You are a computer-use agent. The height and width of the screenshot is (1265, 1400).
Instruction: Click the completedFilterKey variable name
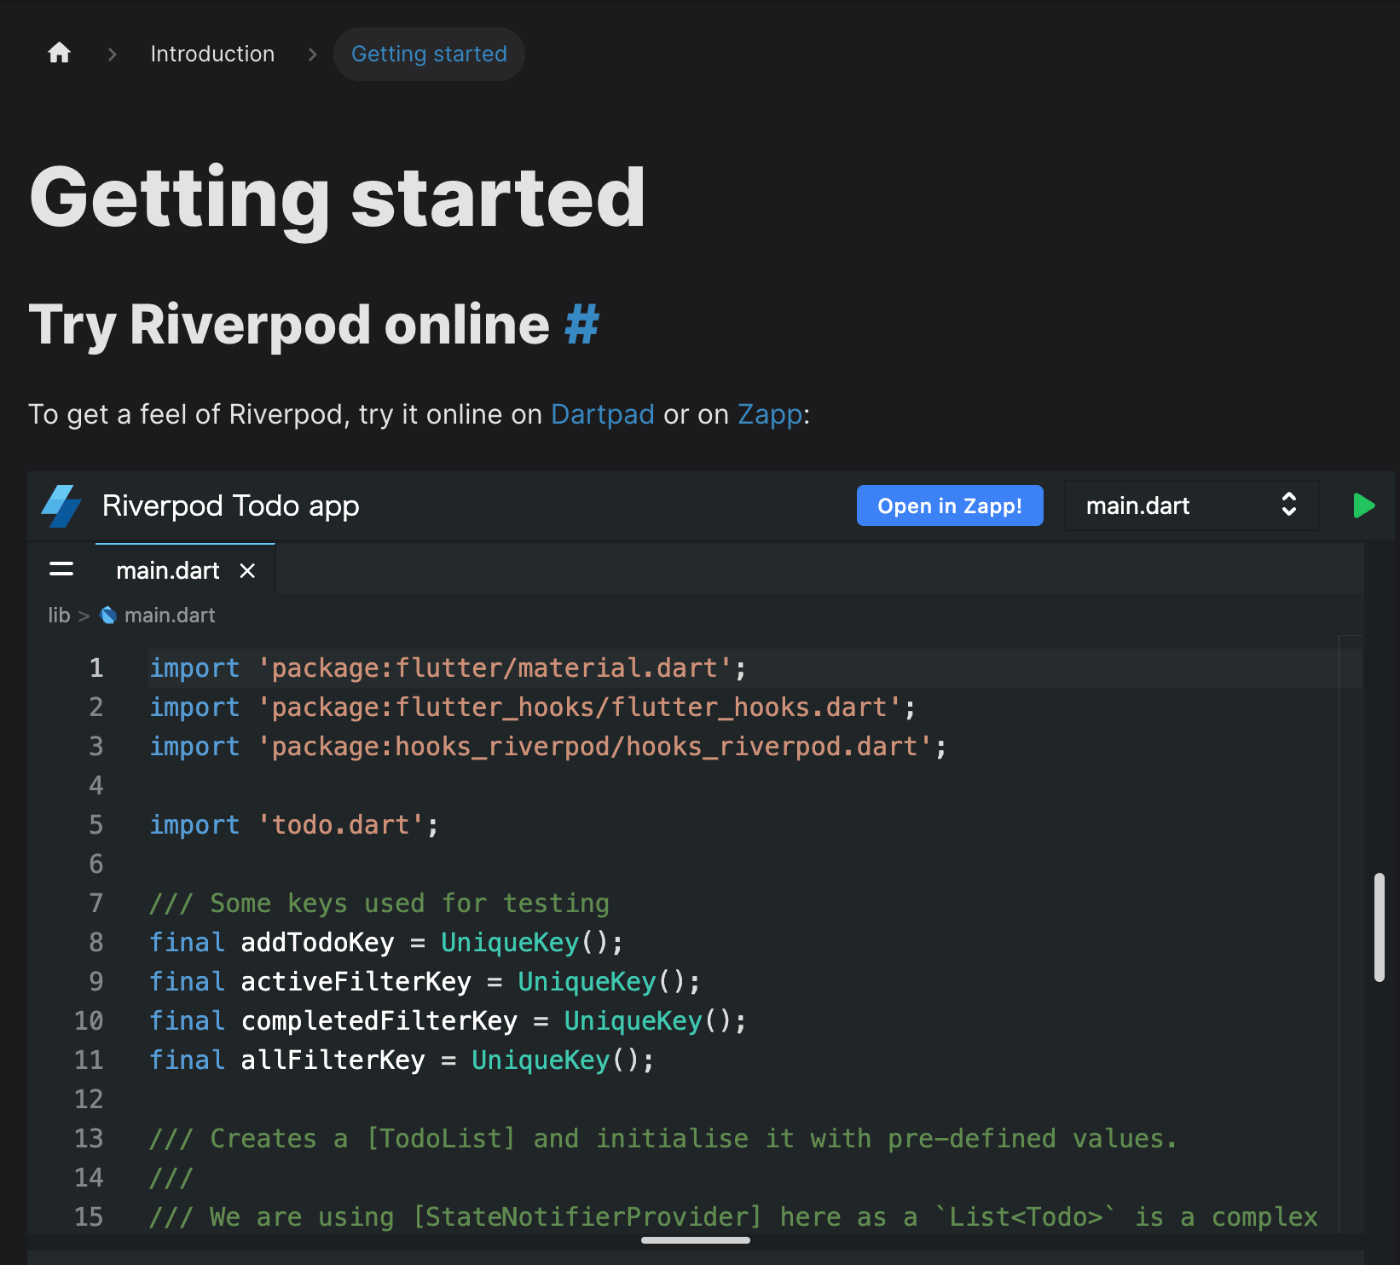tap(379, 1021)
